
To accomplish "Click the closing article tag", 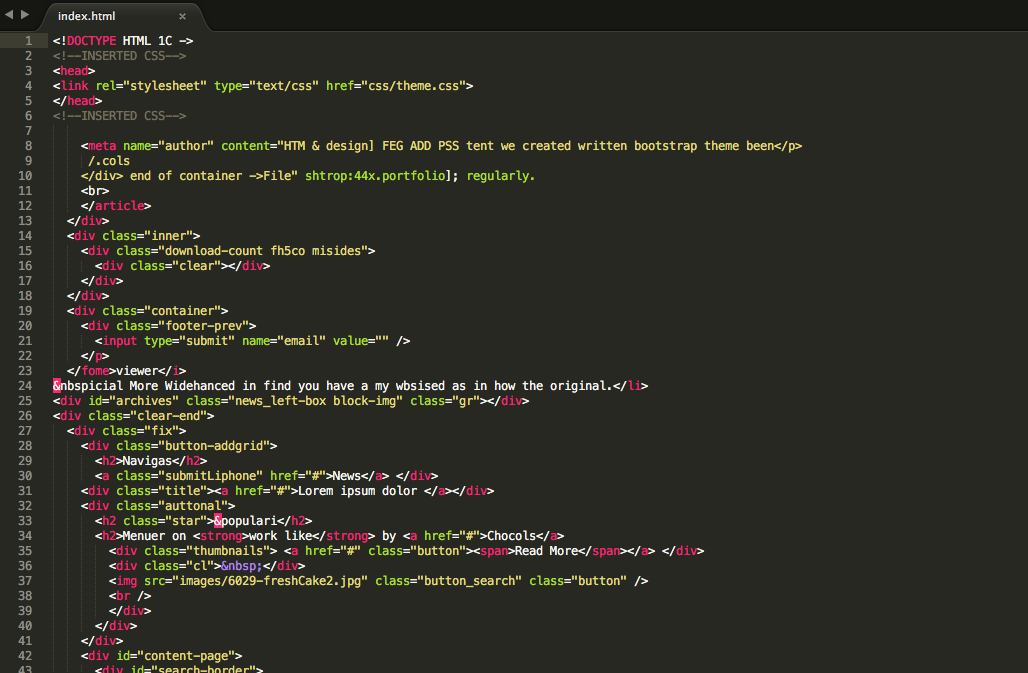I will (116, 206).
